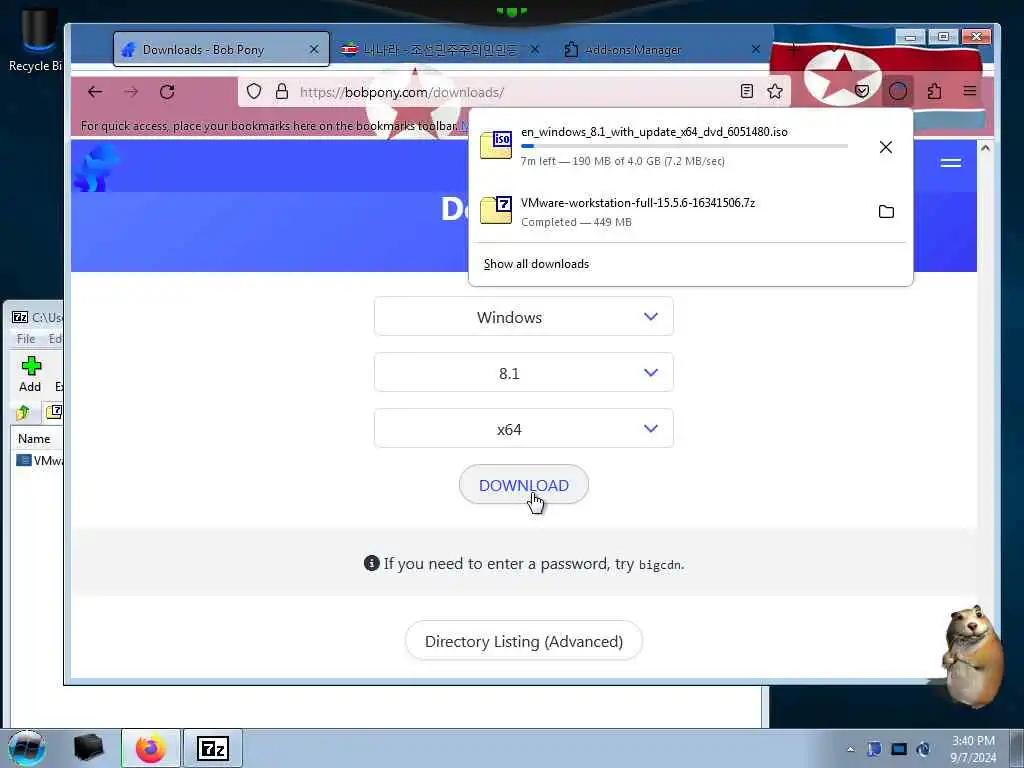Show hidden system tray icons
Image resolution: width=1024 pixels, height=768 pixels.
tap(850, 750)
